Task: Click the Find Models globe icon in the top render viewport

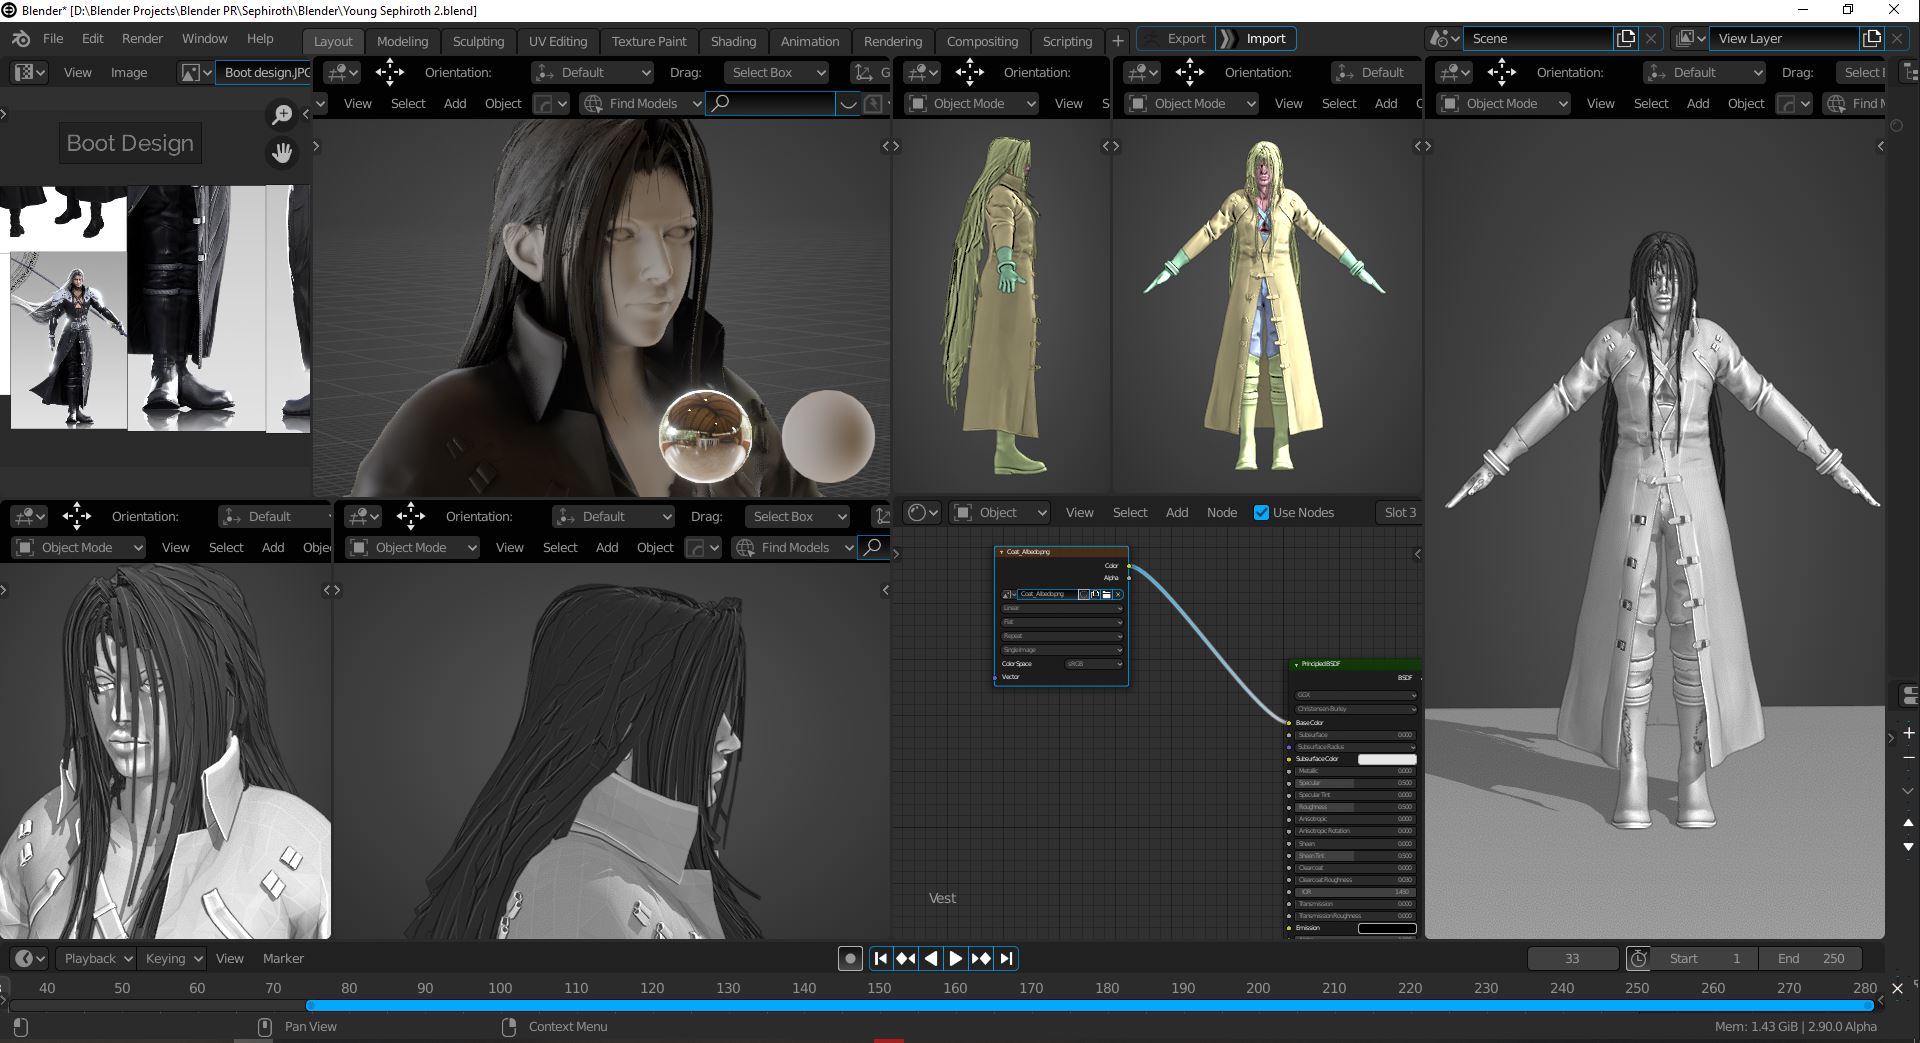Action: 593,103
